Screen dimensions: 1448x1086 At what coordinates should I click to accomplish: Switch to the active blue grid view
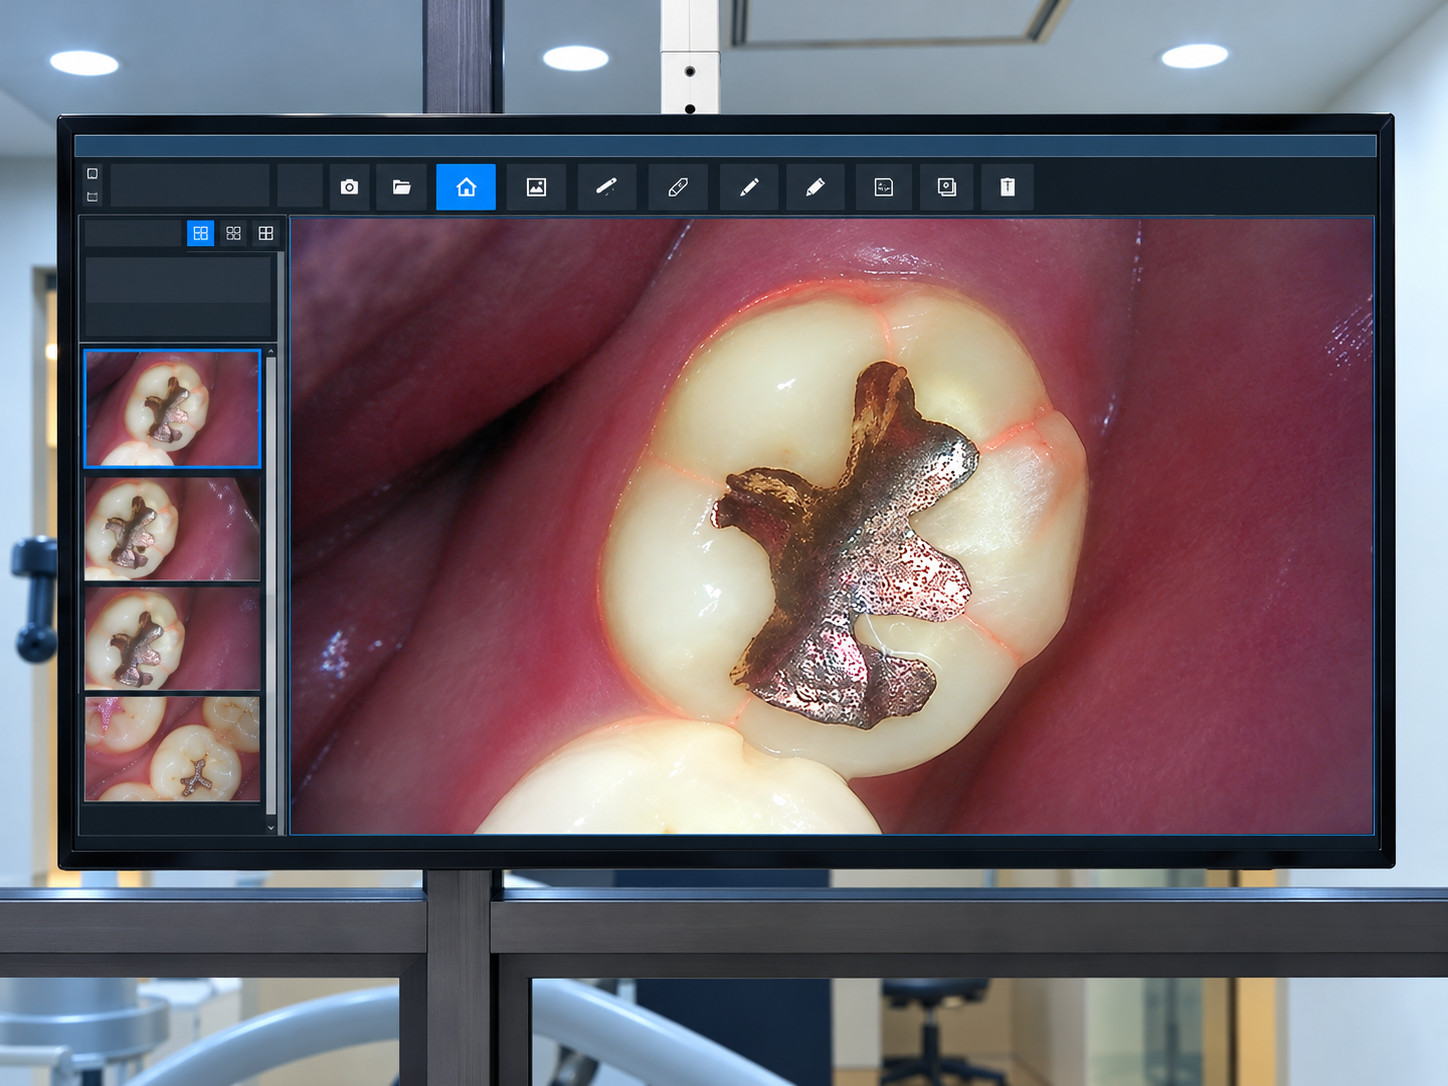coord(201,233)
